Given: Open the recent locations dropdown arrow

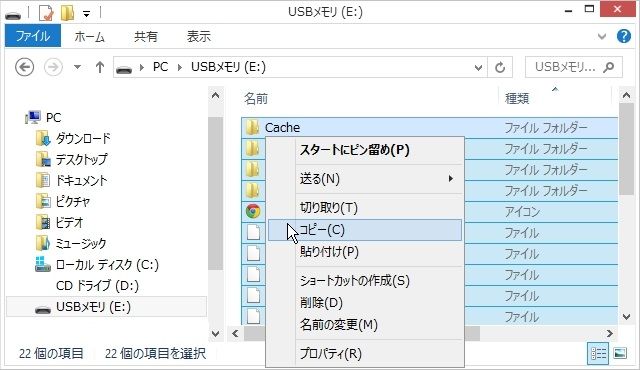Looking at the screenshot, I should 77,67.
